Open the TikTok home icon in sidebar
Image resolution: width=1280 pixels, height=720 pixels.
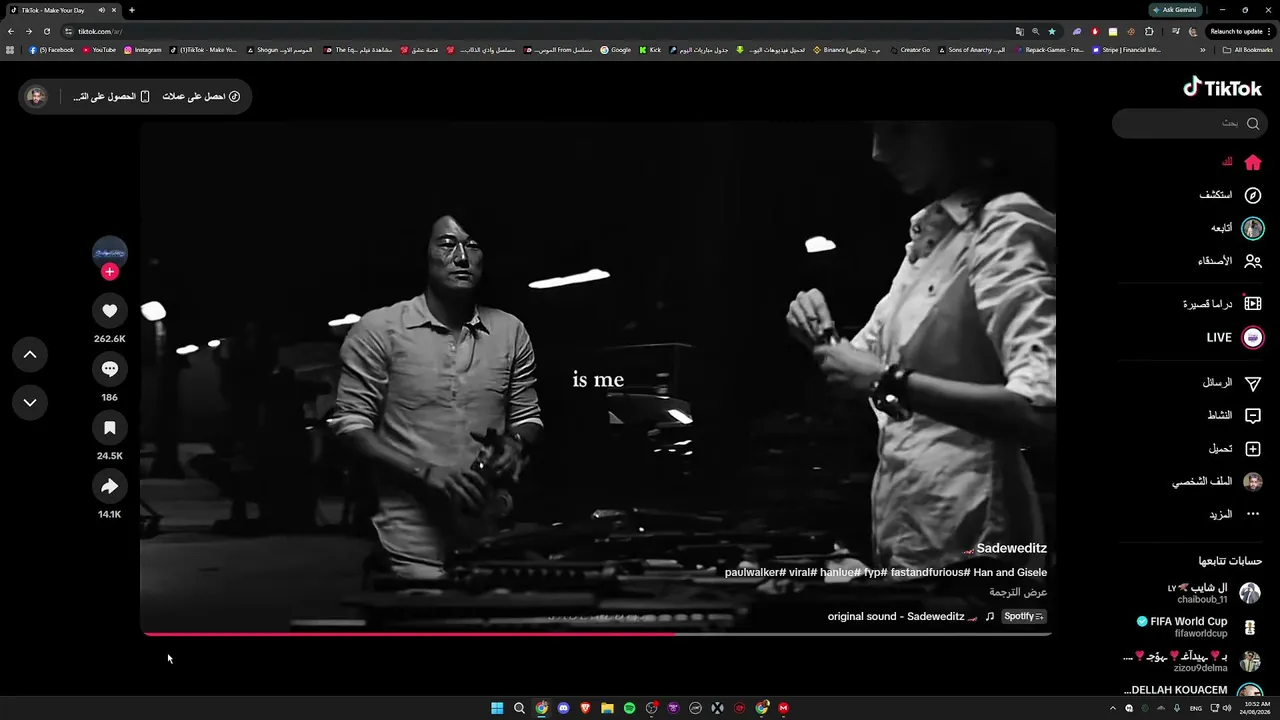pyautogui.click(x=1253, y=162)
